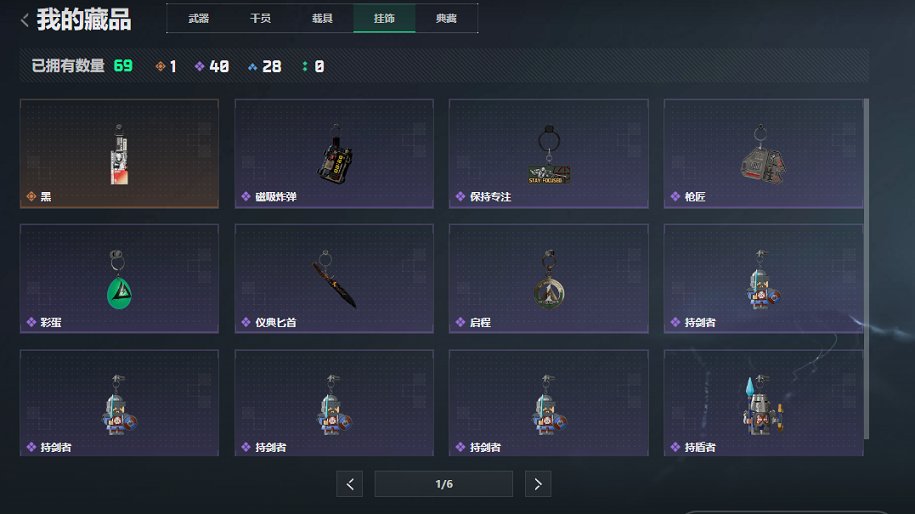The image size is (915, 514).
Task: Filter by blue rarity count 28
Action: click(264, 67)
